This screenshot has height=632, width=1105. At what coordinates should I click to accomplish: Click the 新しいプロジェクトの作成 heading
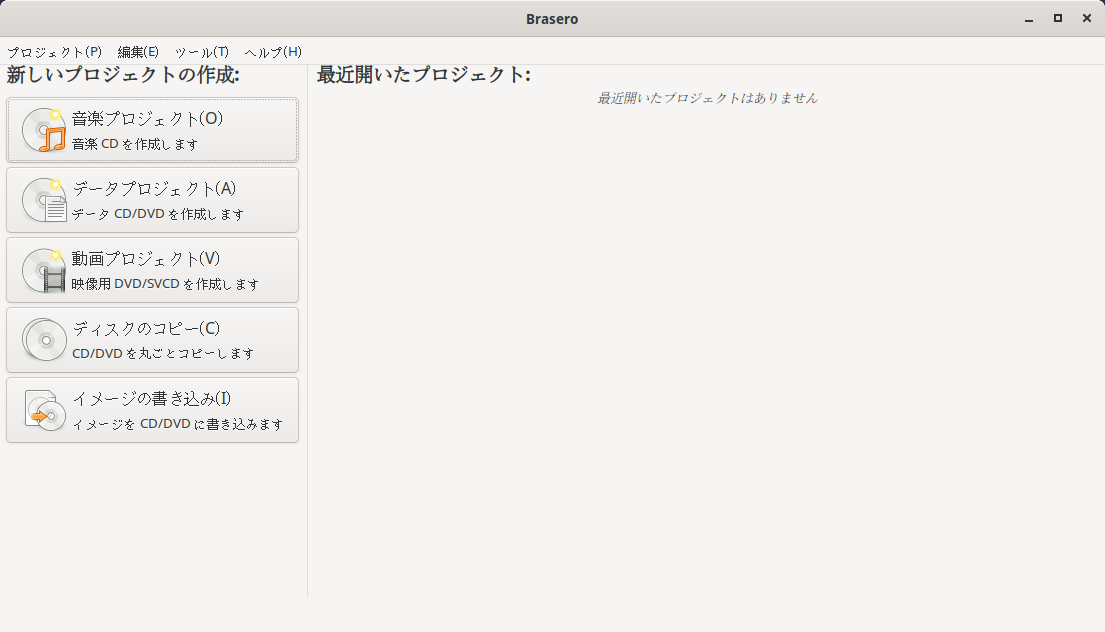pyautogui.click(x=123, y=75)
